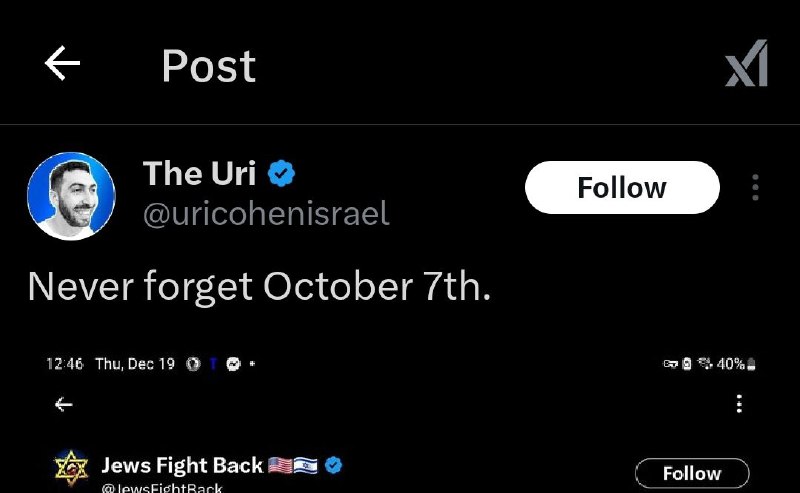
Task: Click the Post header title
Action: point(209,66)
